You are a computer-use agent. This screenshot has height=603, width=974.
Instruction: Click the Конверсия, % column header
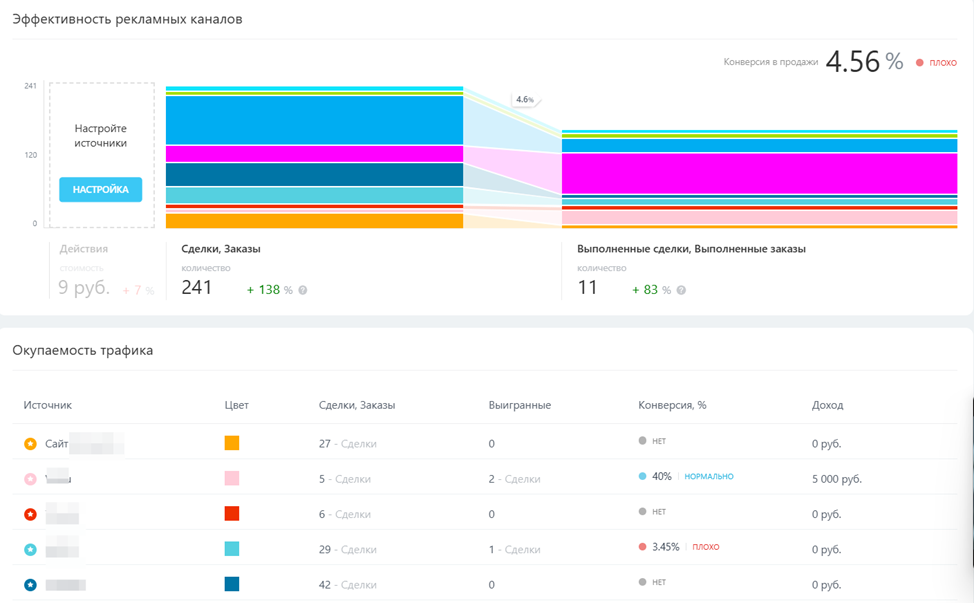click(672, 405)
